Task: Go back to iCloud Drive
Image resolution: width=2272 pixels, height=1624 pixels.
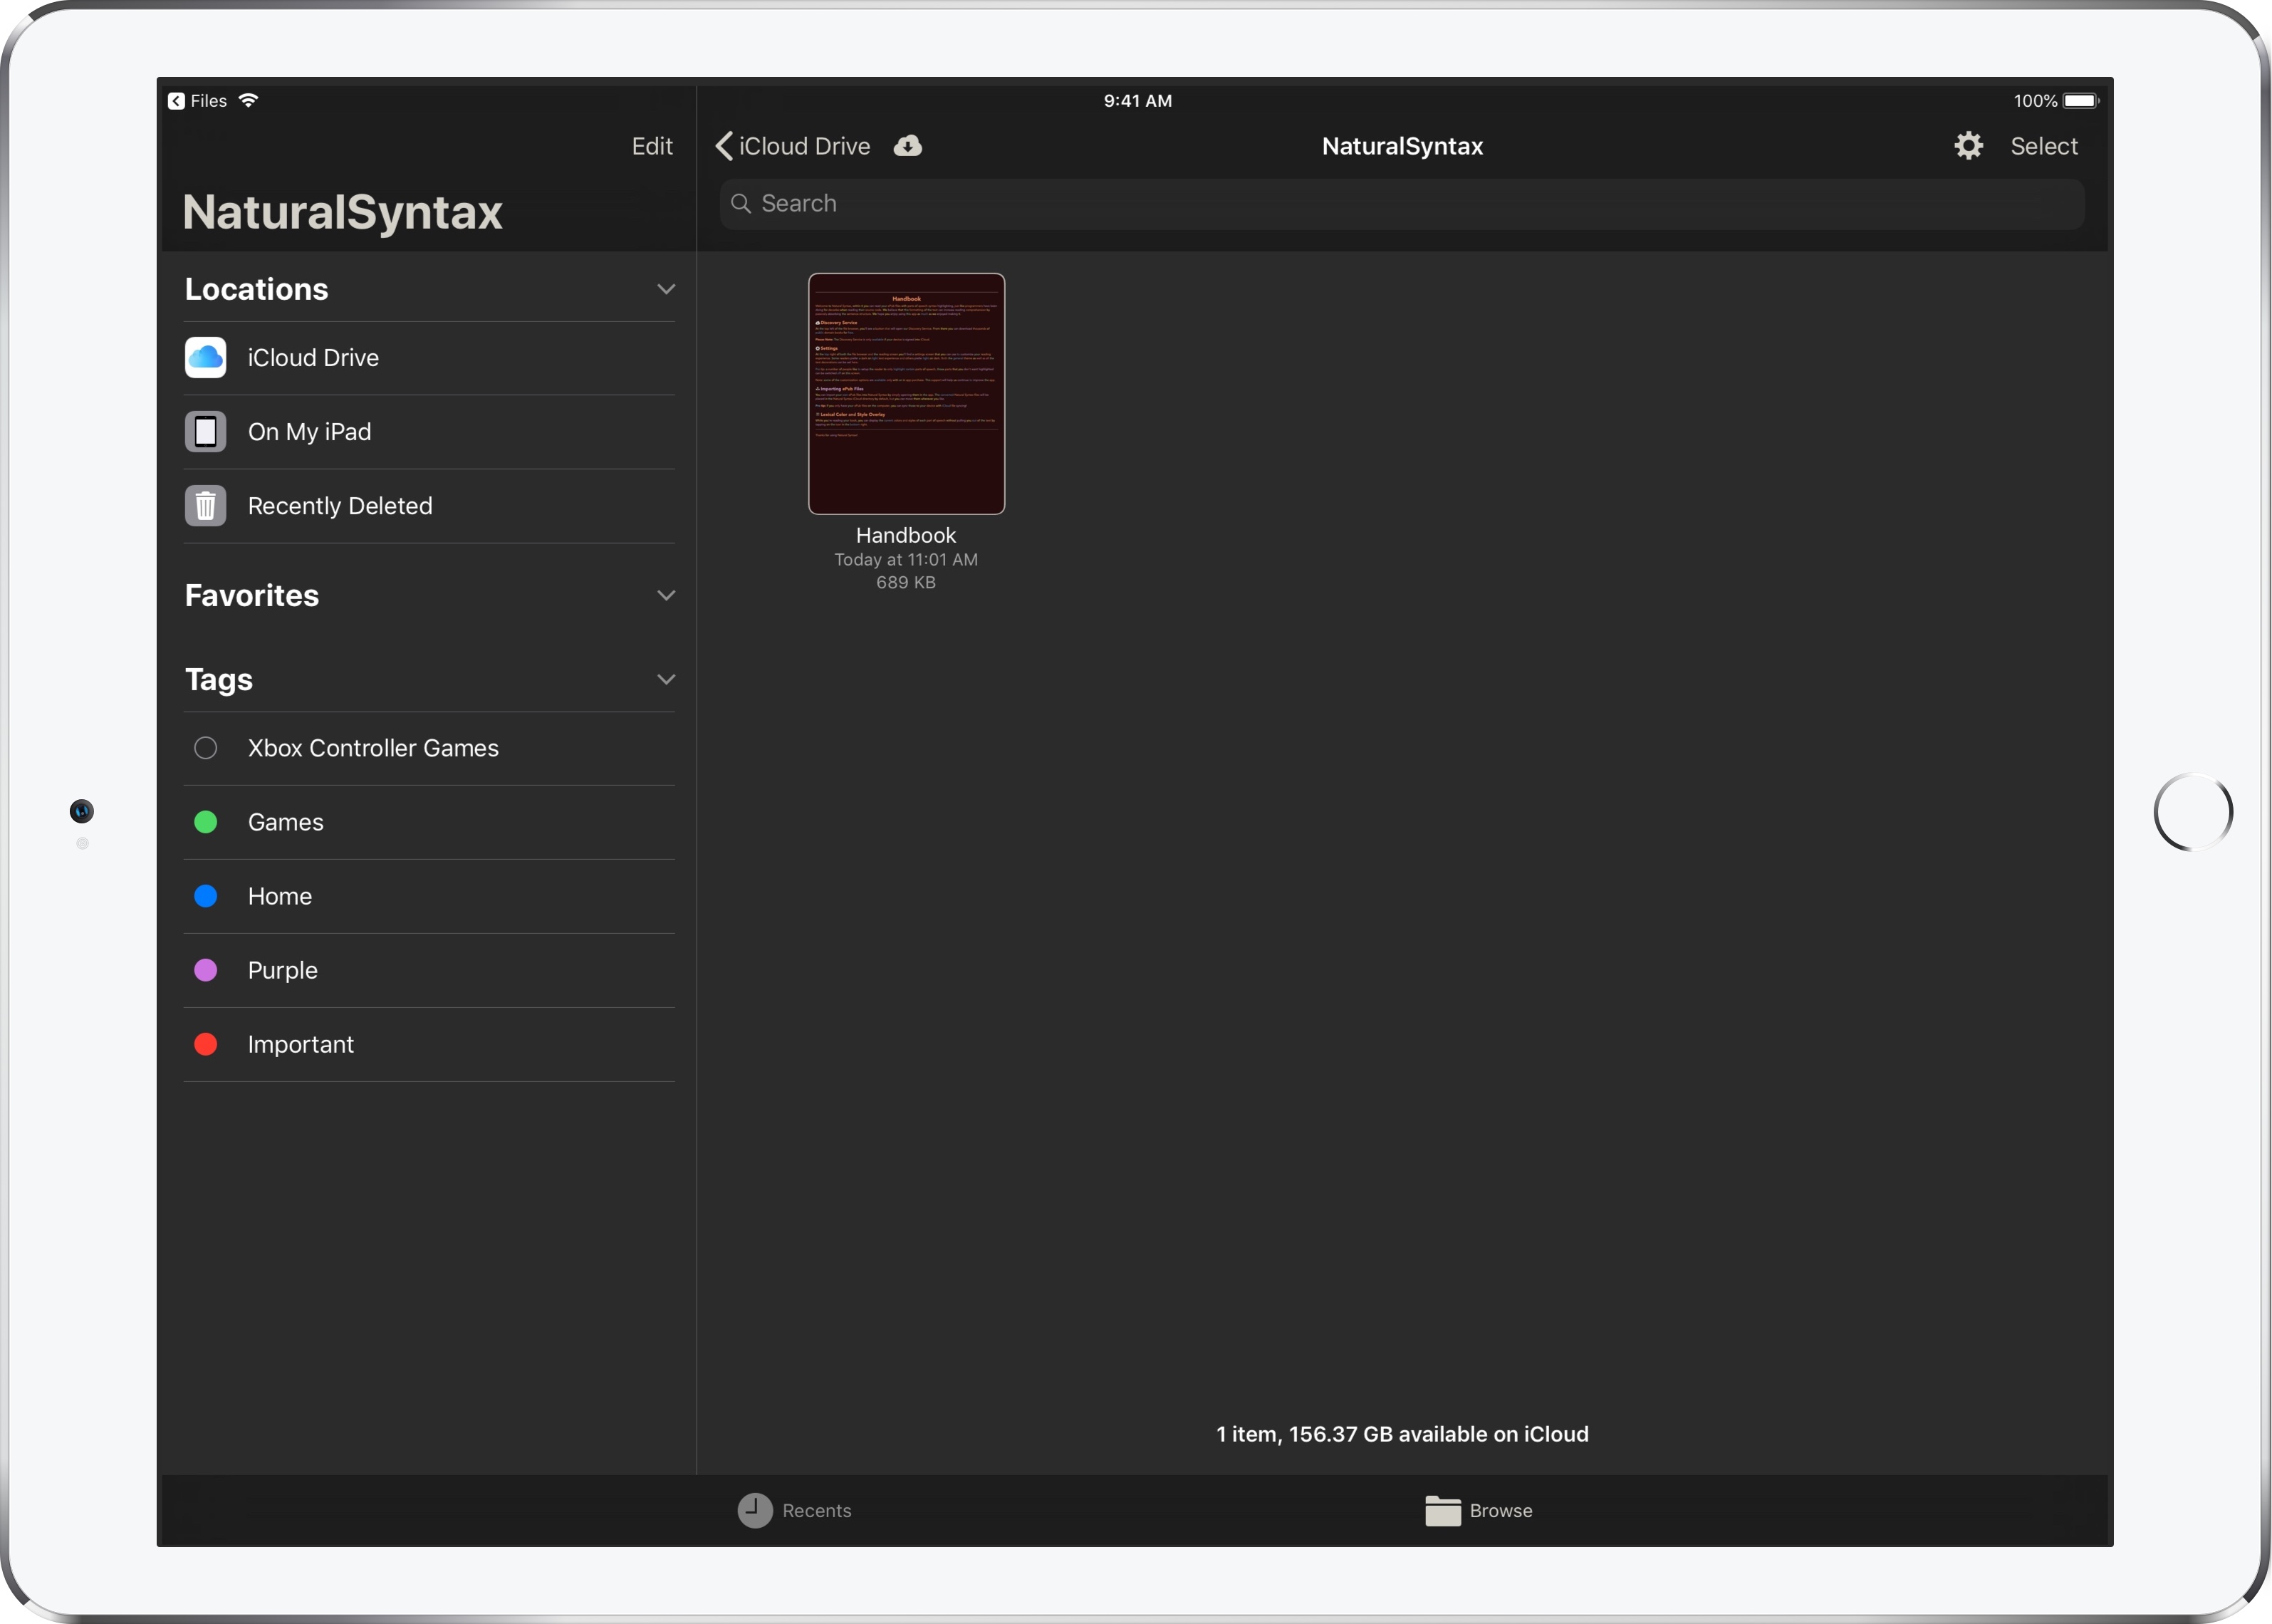Action: (x=793, y=146)
